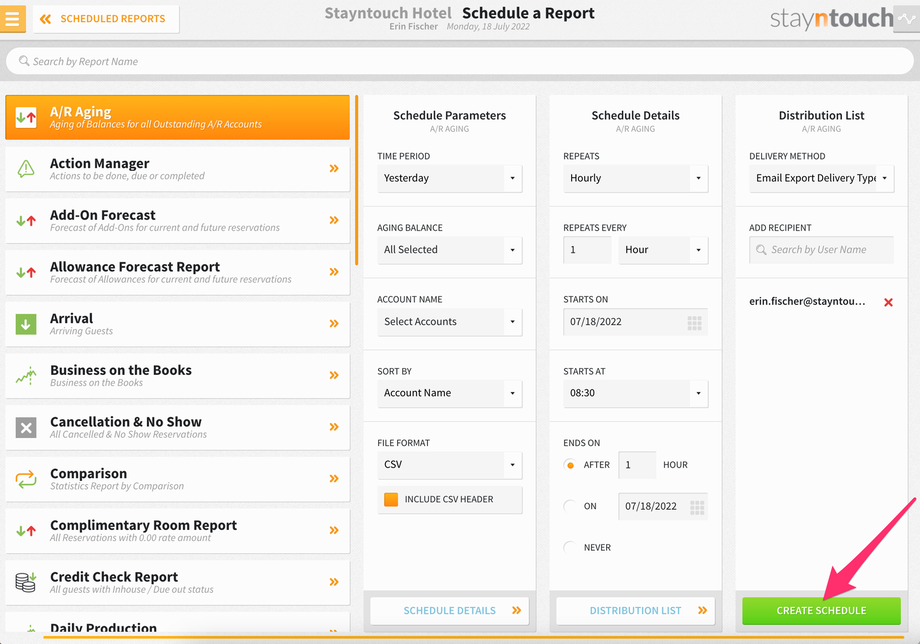Open Arrival report via its chevron
Screen dimensions: 920x644
[334, 324]
